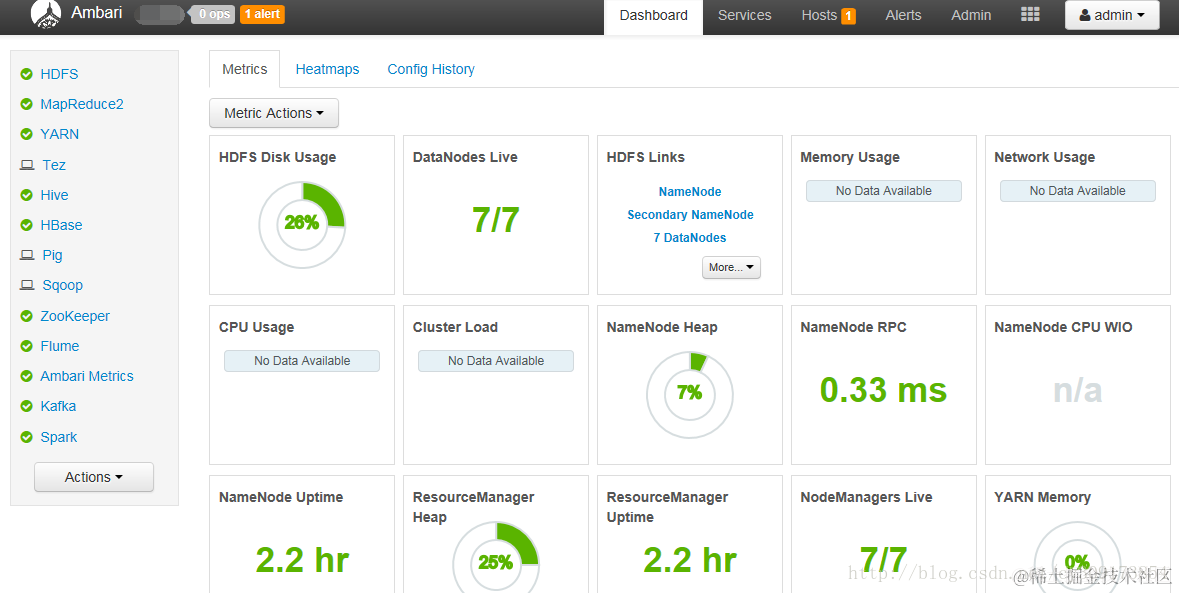Click No Data Available under Memory Usage

[x=883, y=191]
